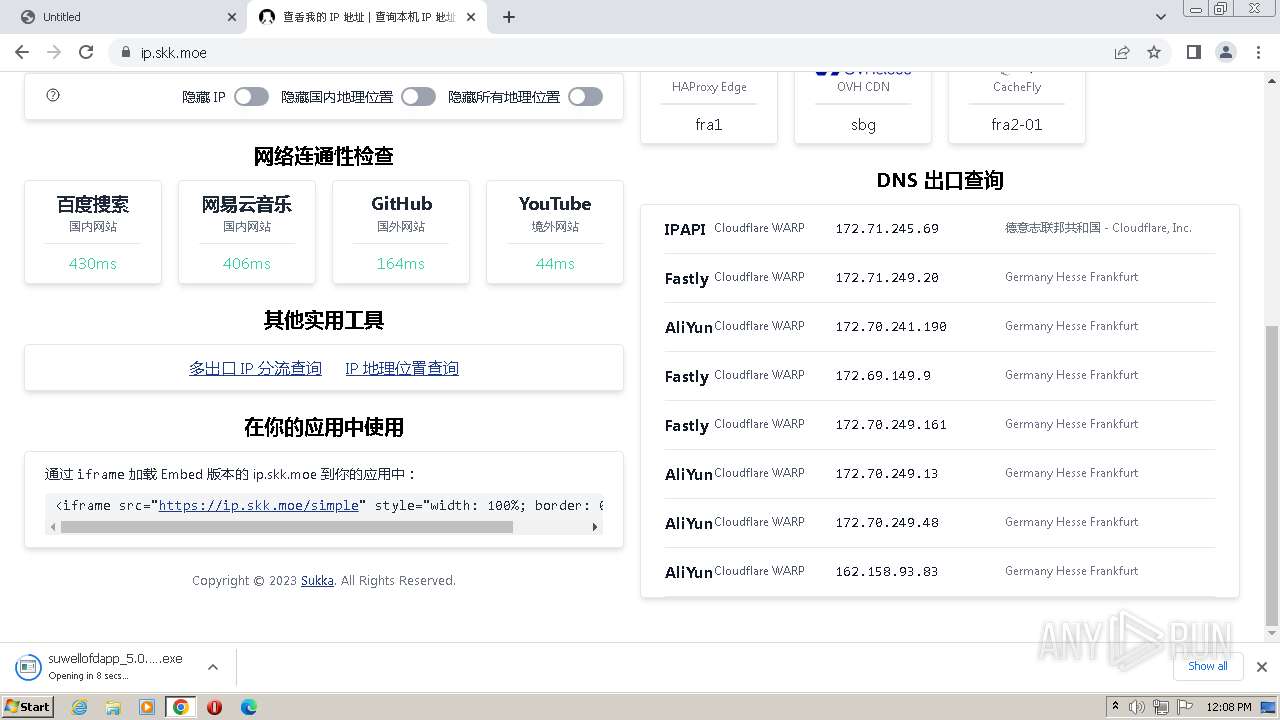Reload the current page

[86, 52]
